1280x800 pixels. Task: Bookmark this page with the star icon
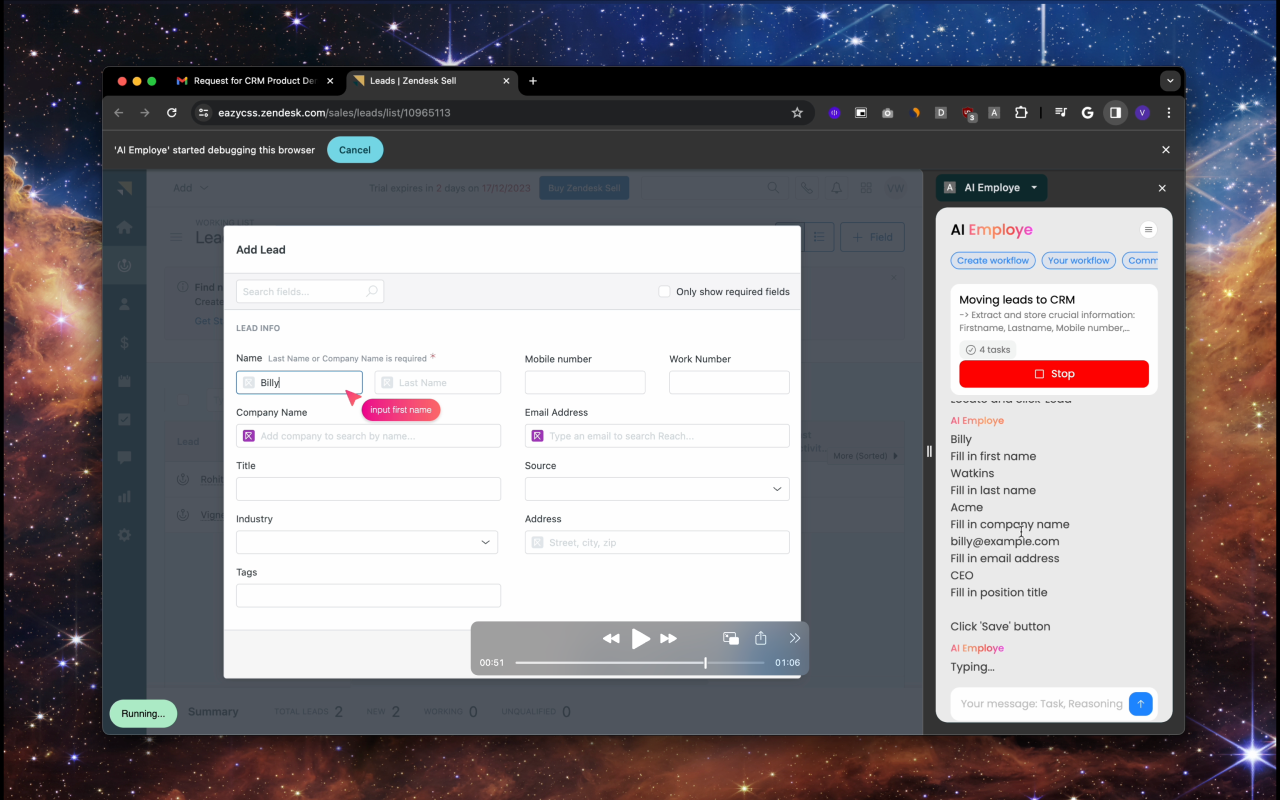coord(797,113)
